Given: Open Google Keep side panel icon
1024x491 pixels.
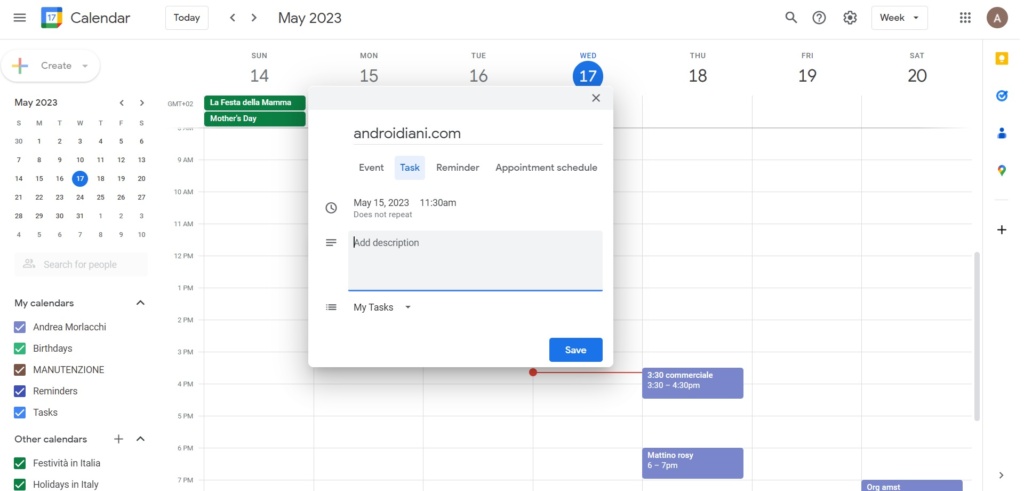Looking at the screenshot, I should click(1002, 59).
